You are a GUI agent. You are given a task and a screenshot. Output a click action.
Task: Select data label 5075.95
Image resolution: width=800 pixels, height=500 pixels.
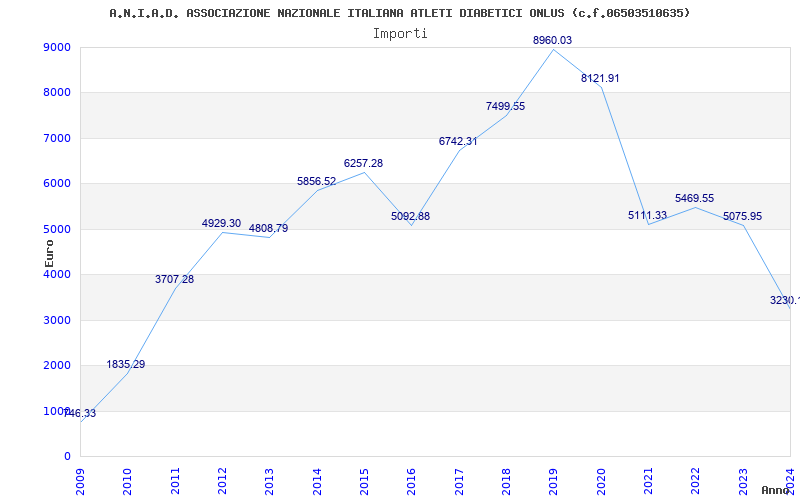742,216
